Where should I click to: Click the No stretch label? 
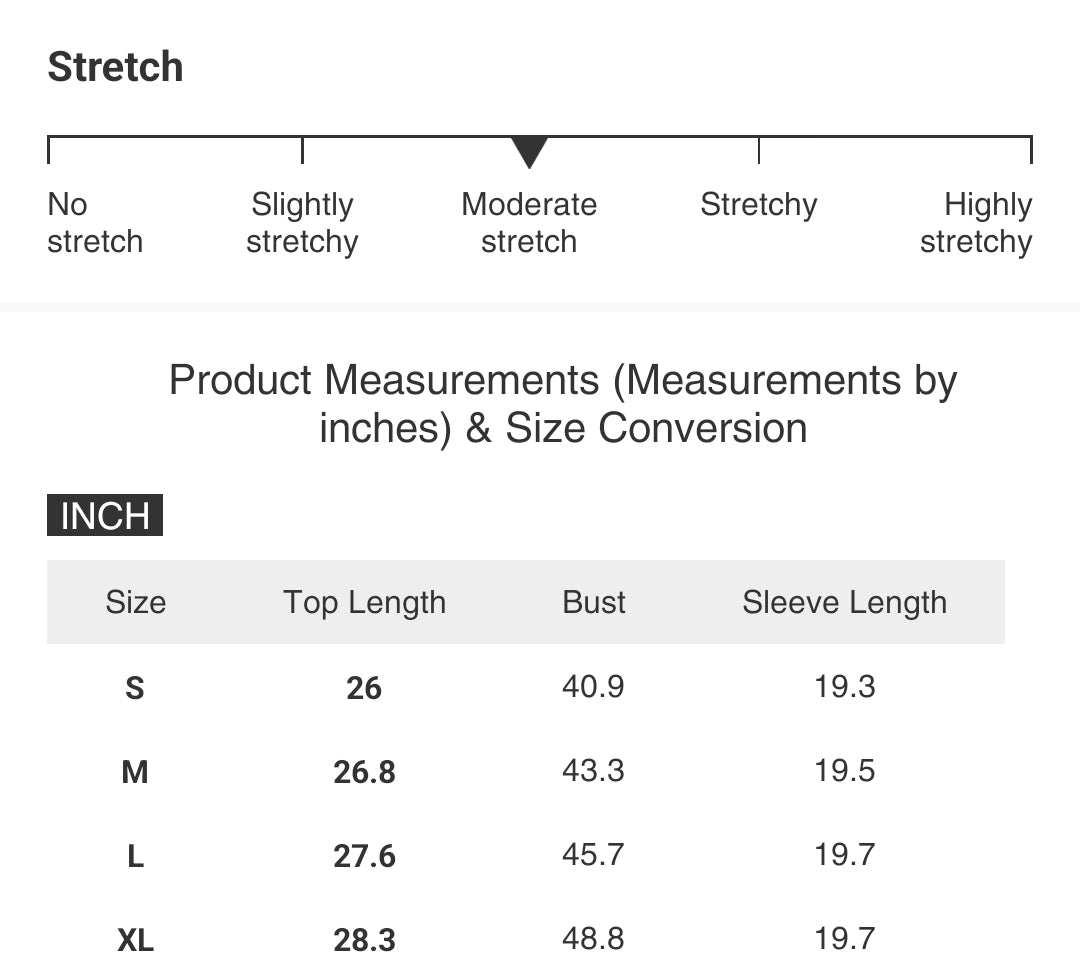click(x=95, y=223)
